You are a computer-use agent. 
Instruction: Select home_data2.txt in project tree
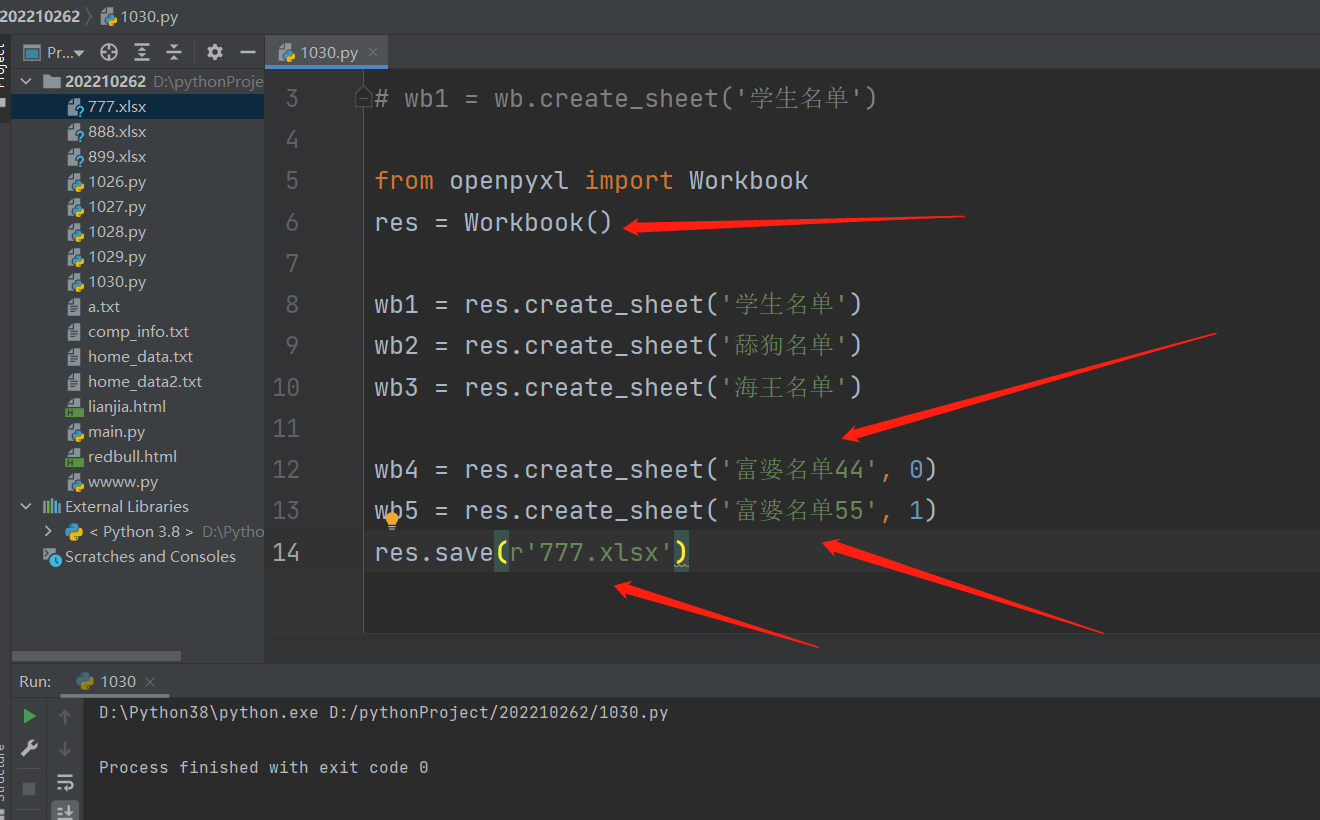[138, 381]
